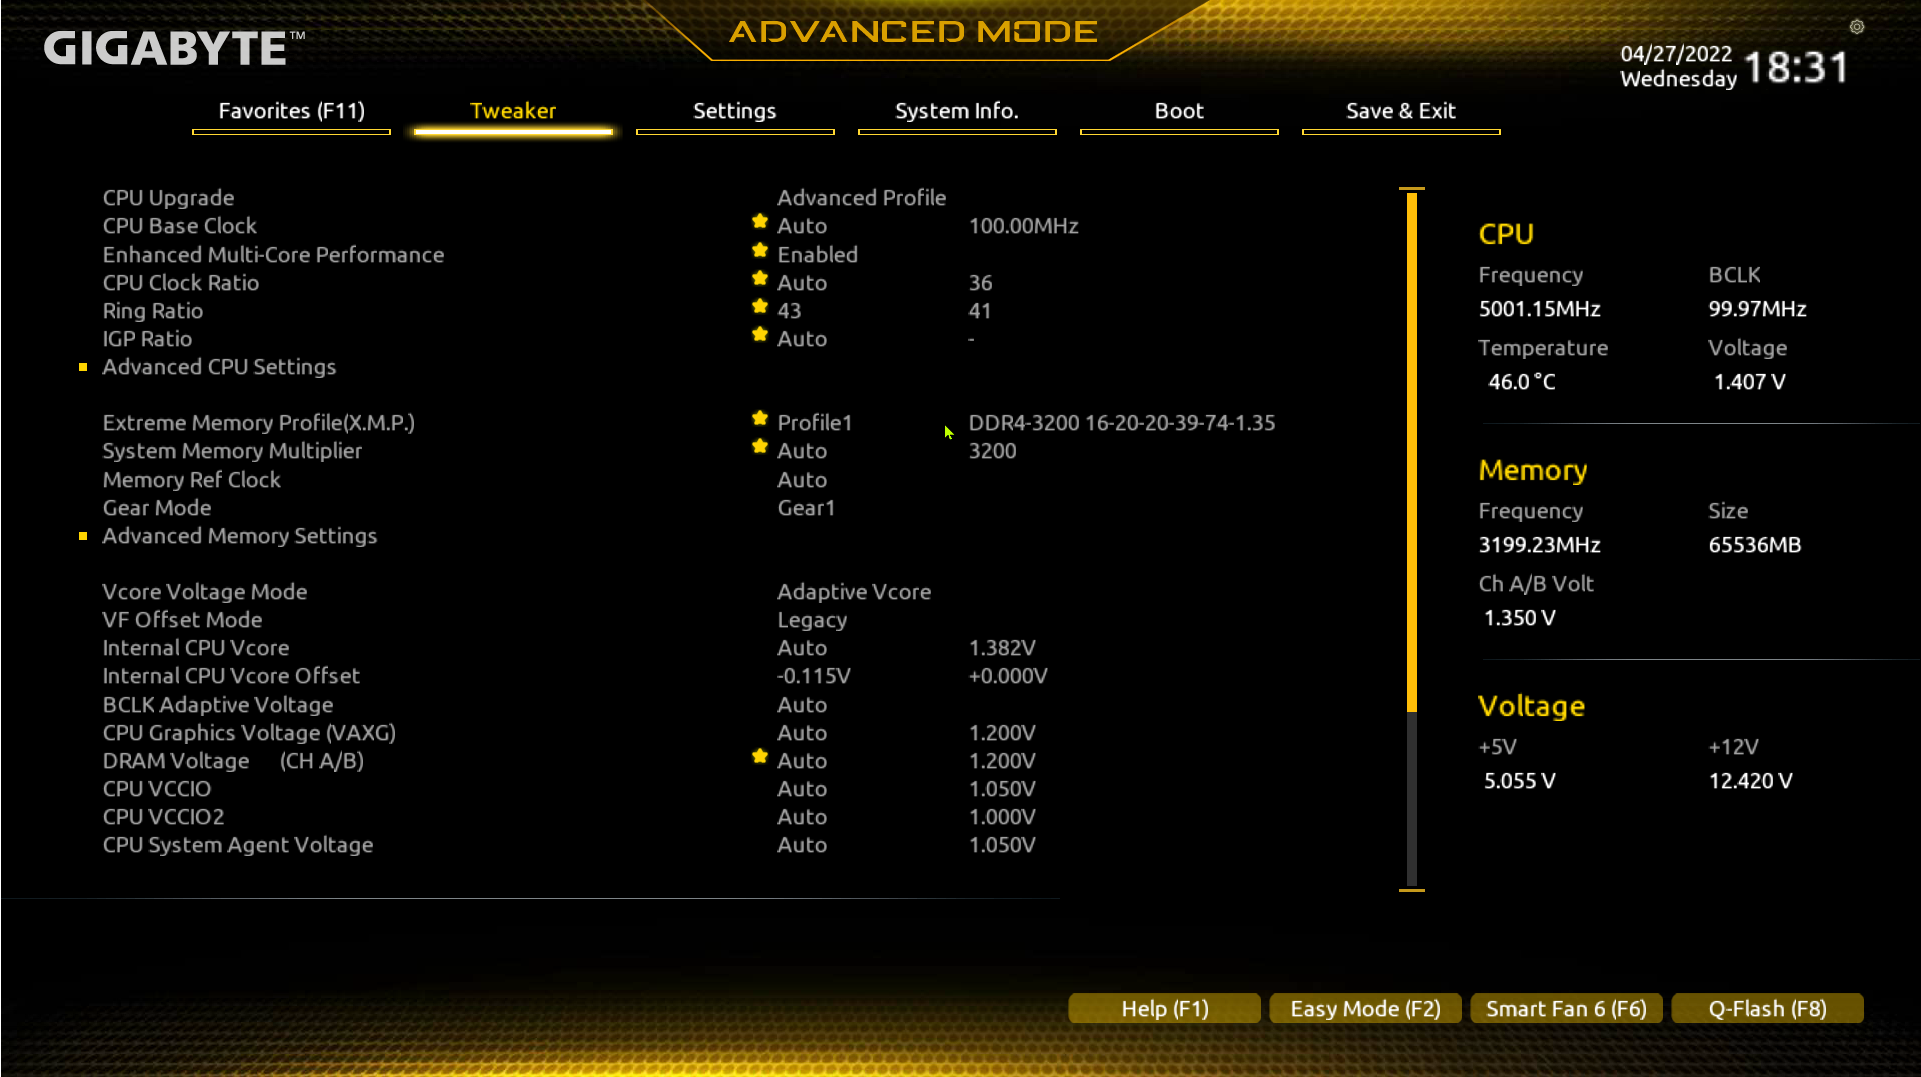Click the favorite star beside System Memory Multiplier
The width and height of the screenshot is (1921, 1077).
760,446
